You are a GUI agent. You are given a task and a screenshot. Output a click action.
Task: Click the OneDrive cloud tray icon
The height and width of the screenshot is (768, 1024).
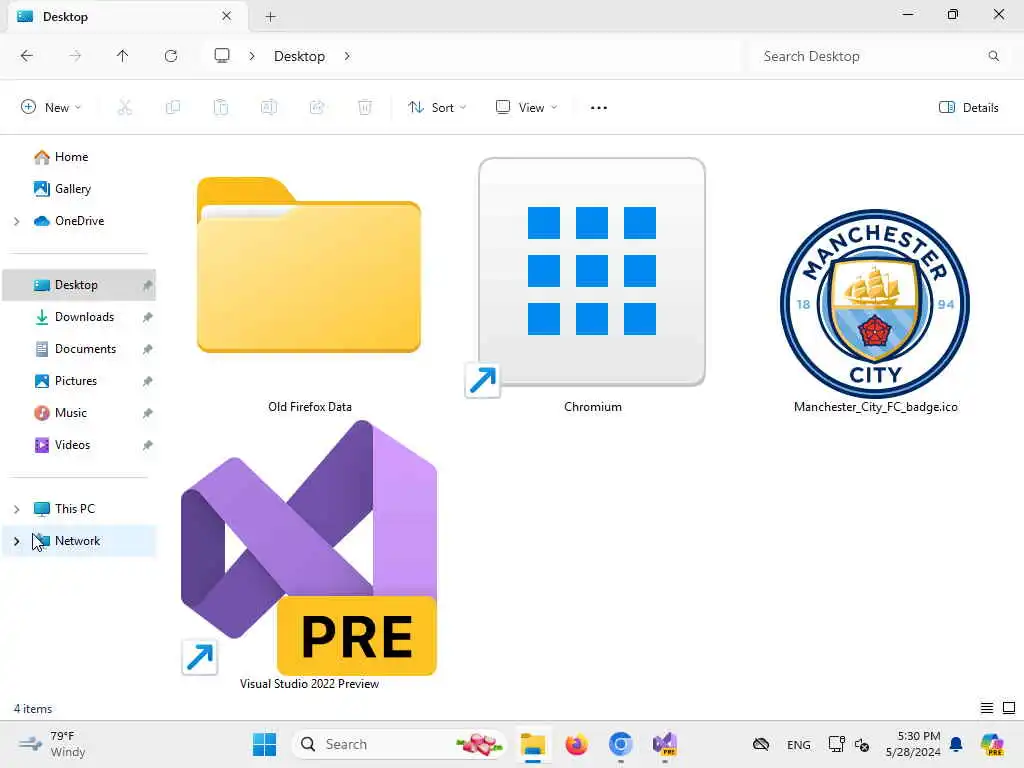[761, 744]
